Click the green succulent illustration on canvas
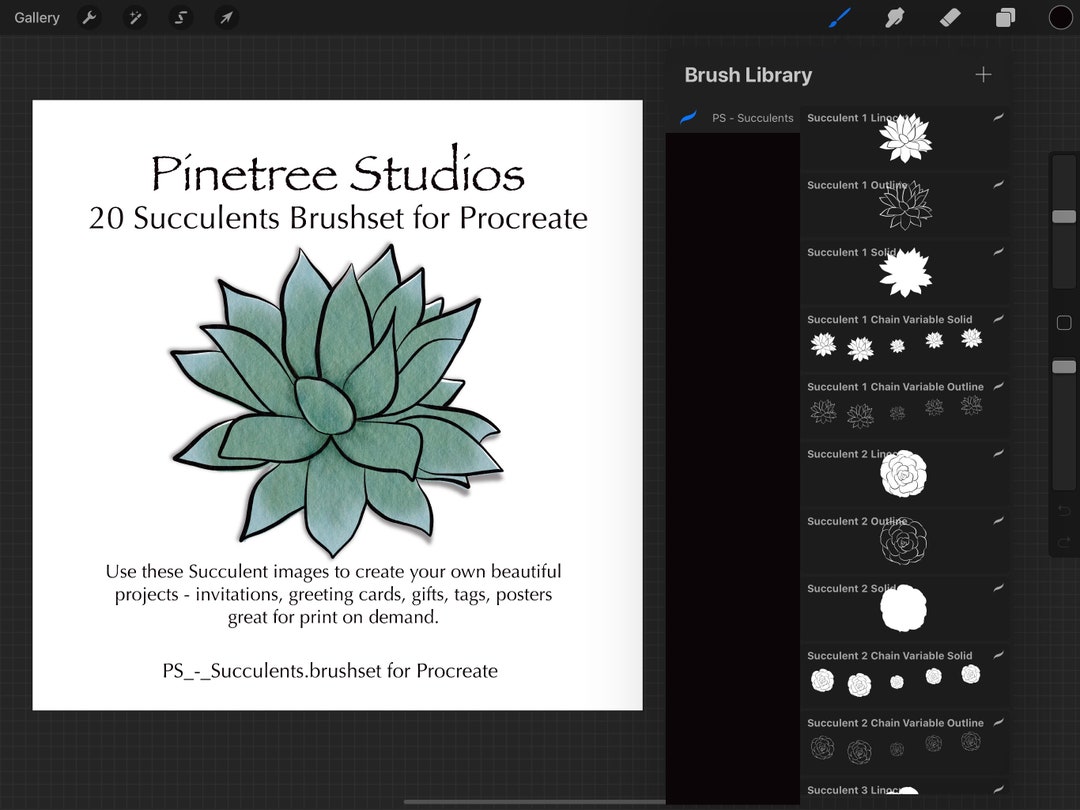Screen dimensions: 1080x810 (x=338, y=399)
